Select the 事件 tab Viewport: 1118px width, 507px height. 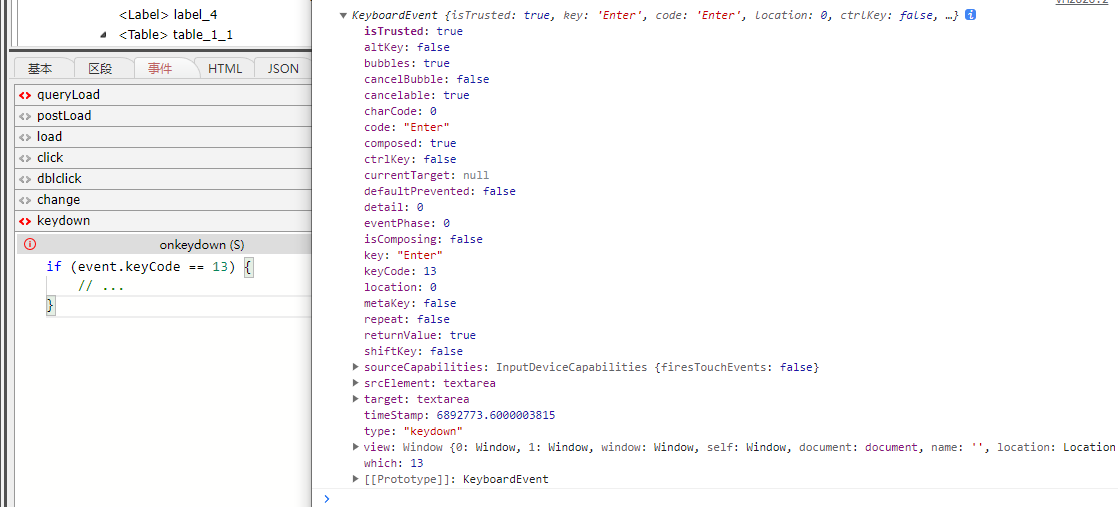[x=160, y=68]
